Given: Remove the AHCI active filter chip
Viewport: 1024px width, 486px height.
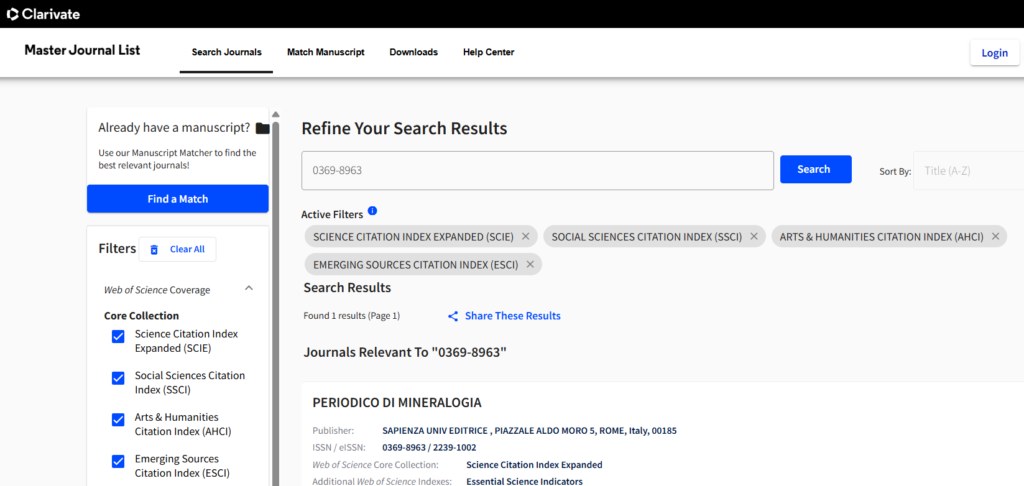Looking at the screenshot, I should [x=995, y=236].
